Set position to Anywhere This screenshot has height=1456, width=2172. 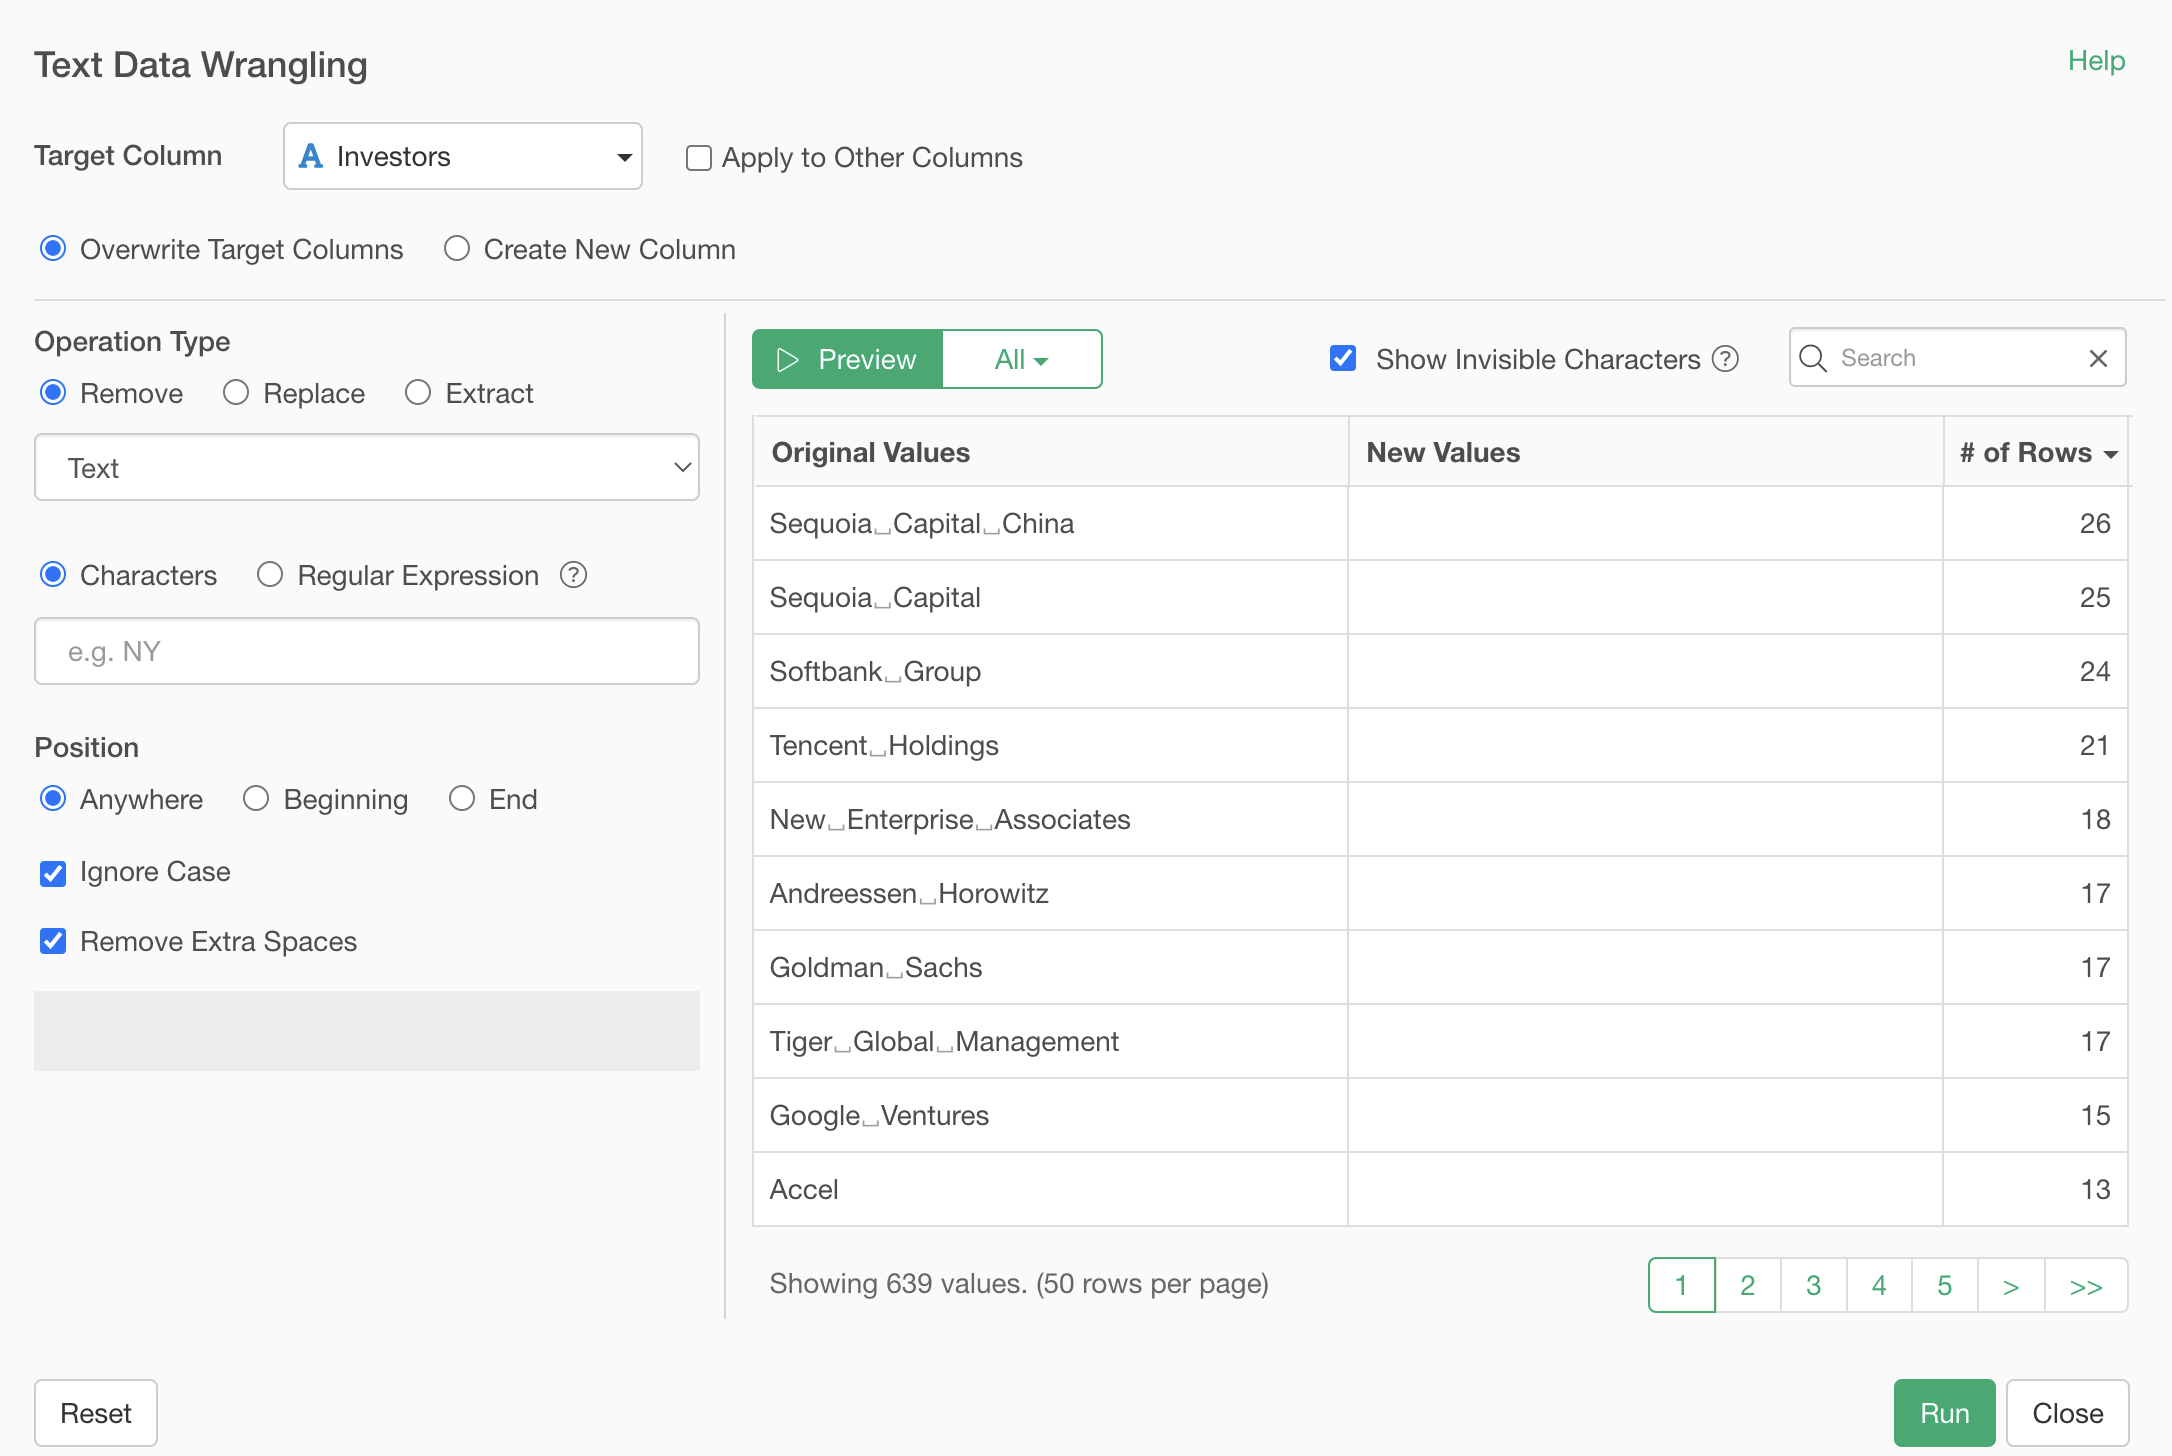[53, 798]
